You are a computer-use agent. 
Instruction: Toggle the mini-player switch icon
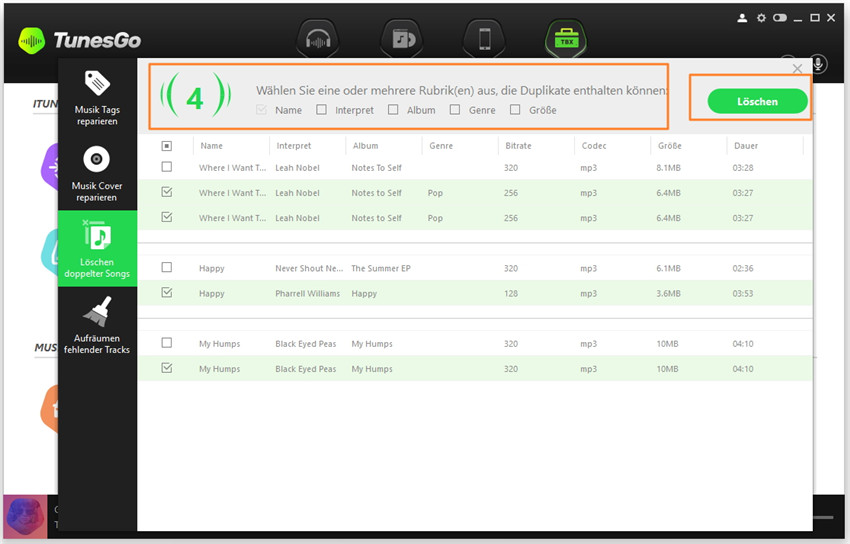pyautogui.click(x=780, y=18)
